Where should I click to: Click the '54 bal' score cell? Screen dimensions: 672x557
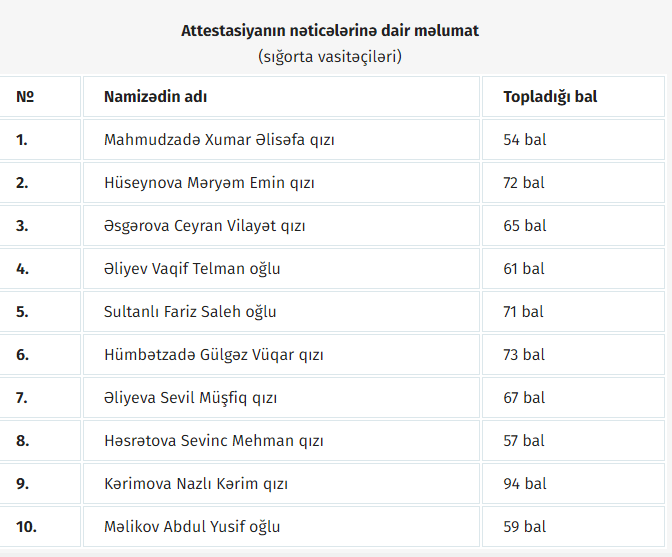pos(573,140)
